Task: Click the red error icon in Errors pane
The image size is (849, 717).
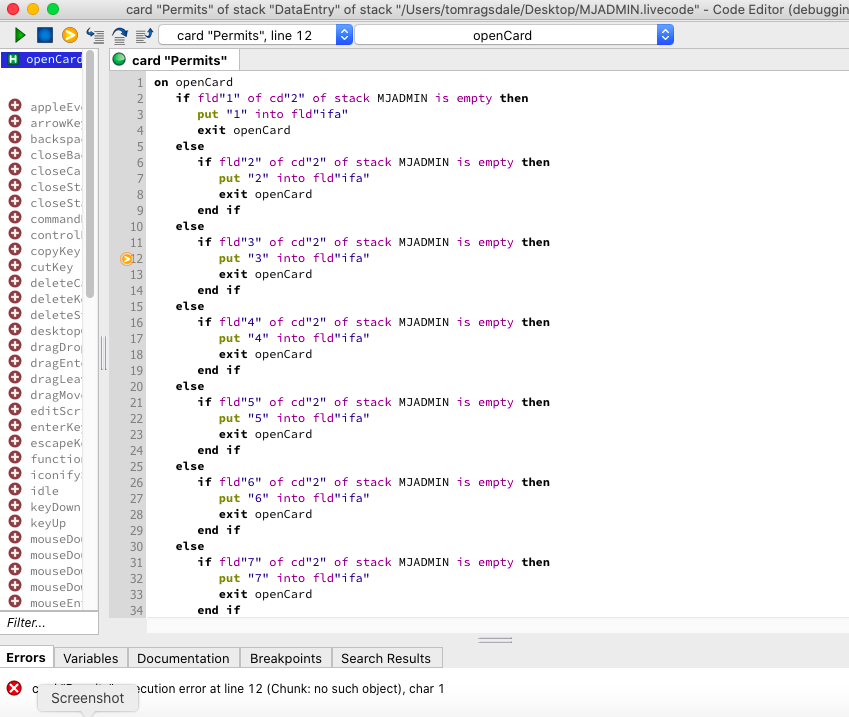Action: (14, 688)
